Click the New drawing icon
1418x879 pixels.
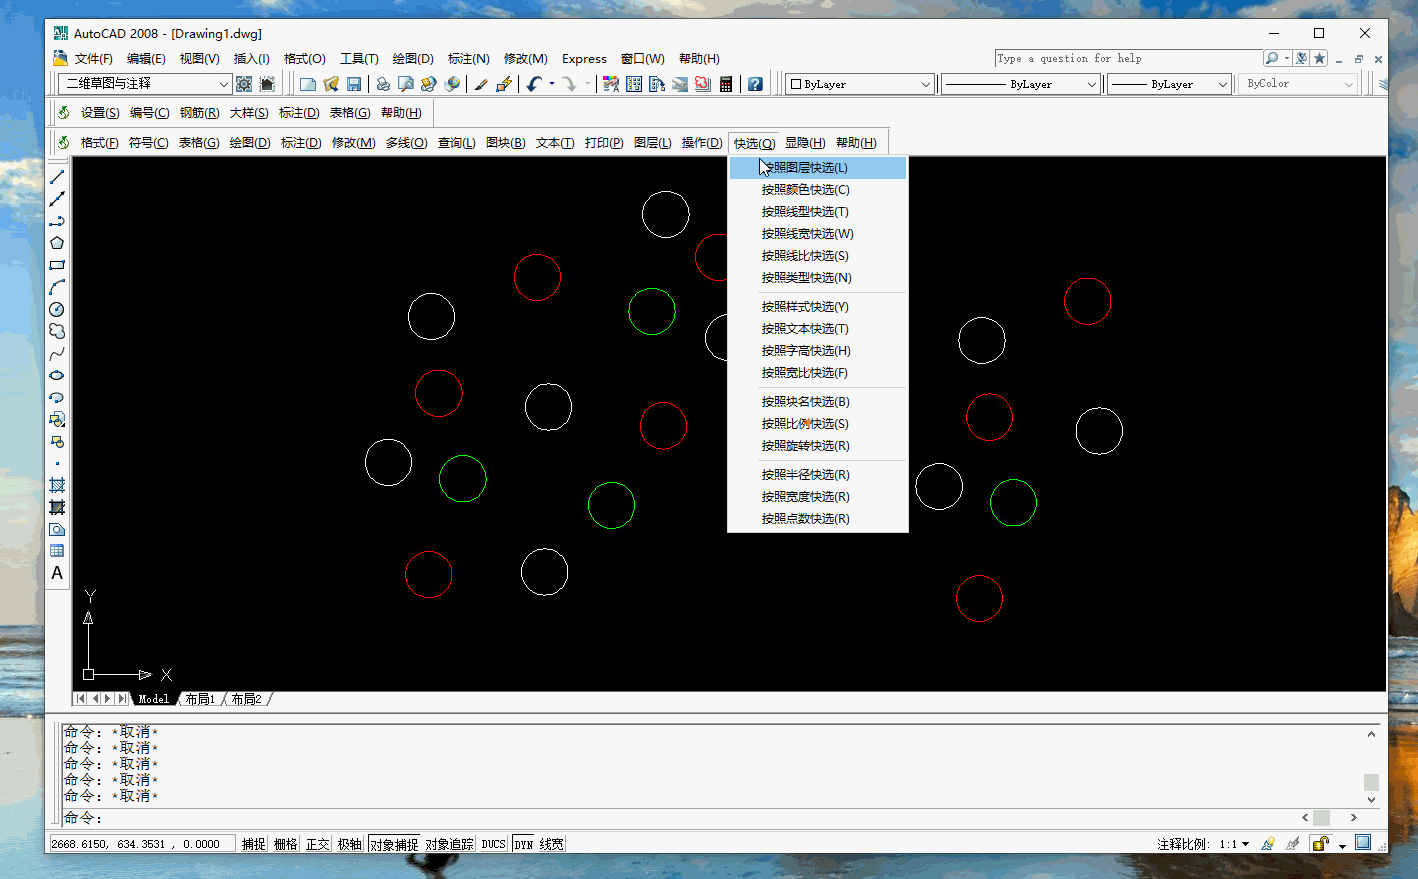tap(308, 84)
